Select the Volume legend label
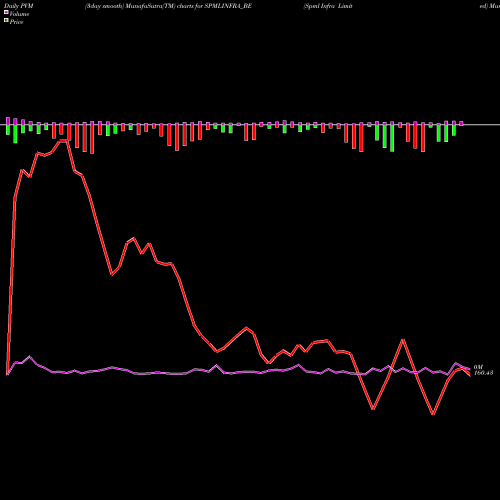Screen dimensions: 500x500 (x=19, y=14)
